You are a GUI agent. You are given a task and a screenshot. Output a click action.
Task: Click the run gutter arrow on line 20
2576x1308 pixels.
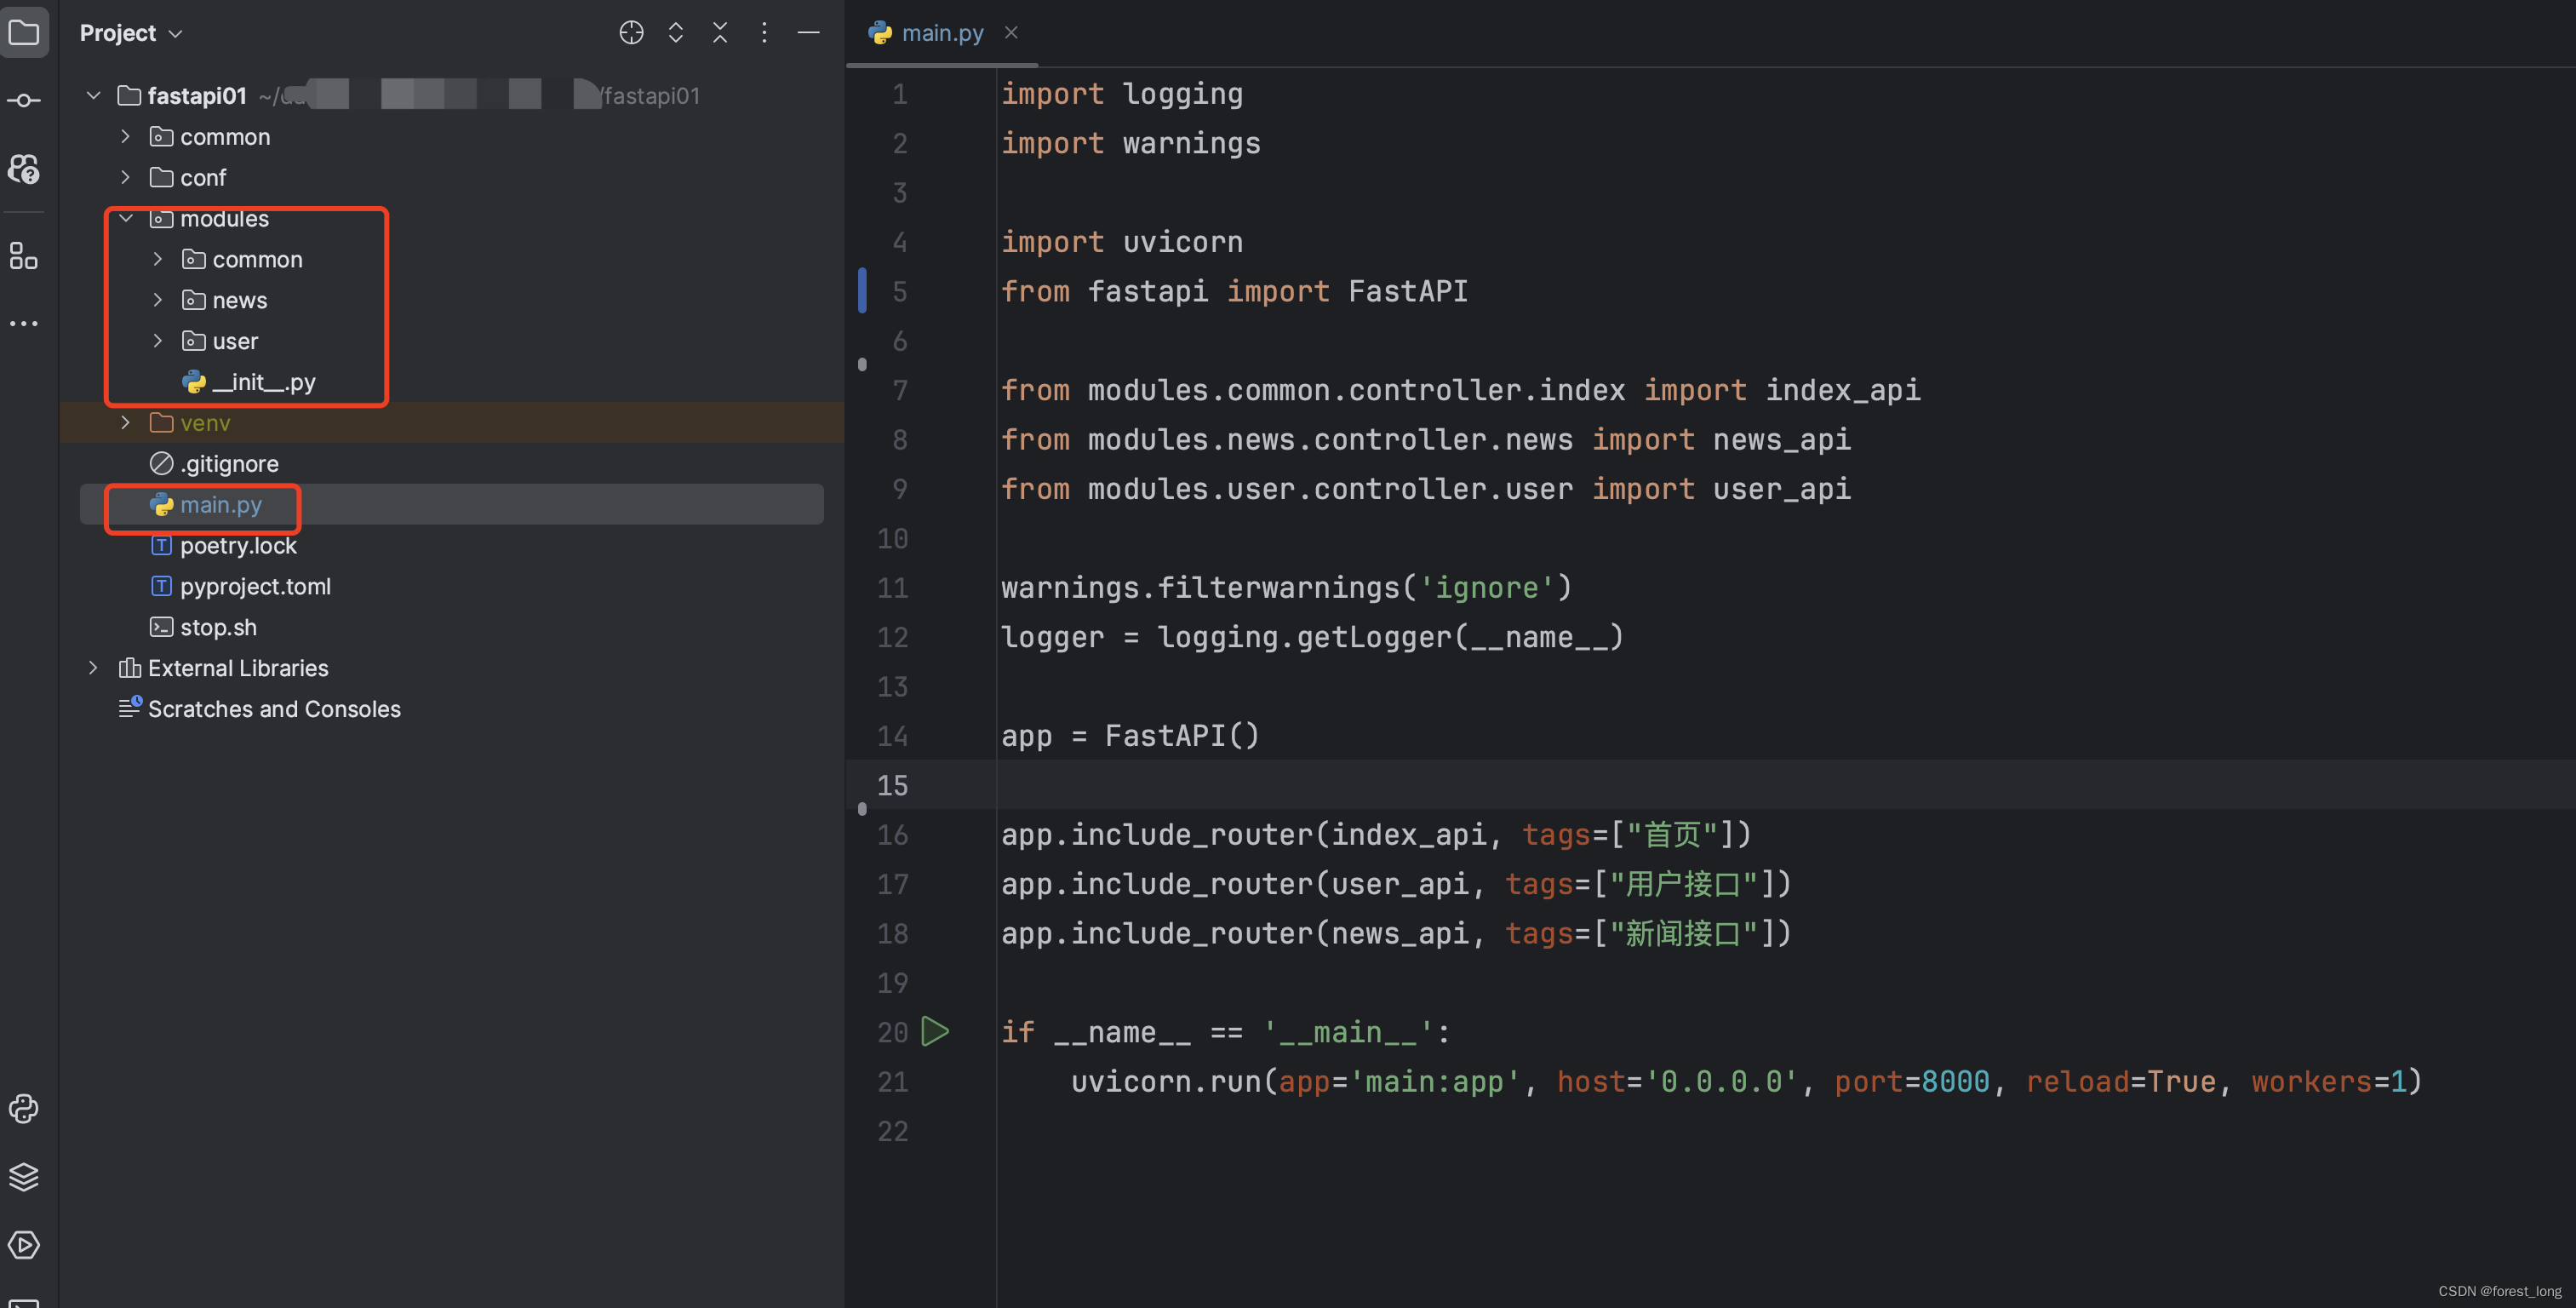tap(935, 1031)
